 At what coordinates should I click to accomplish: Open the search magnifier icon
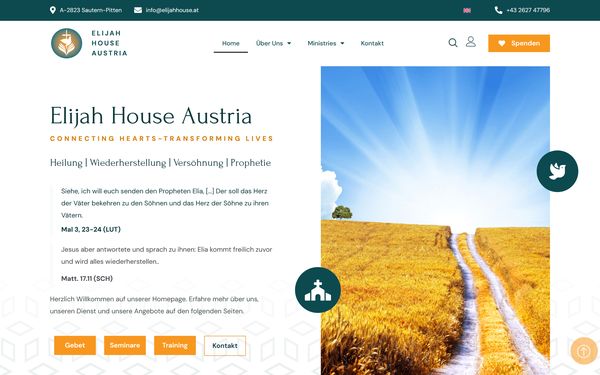(x=453, y=42)
